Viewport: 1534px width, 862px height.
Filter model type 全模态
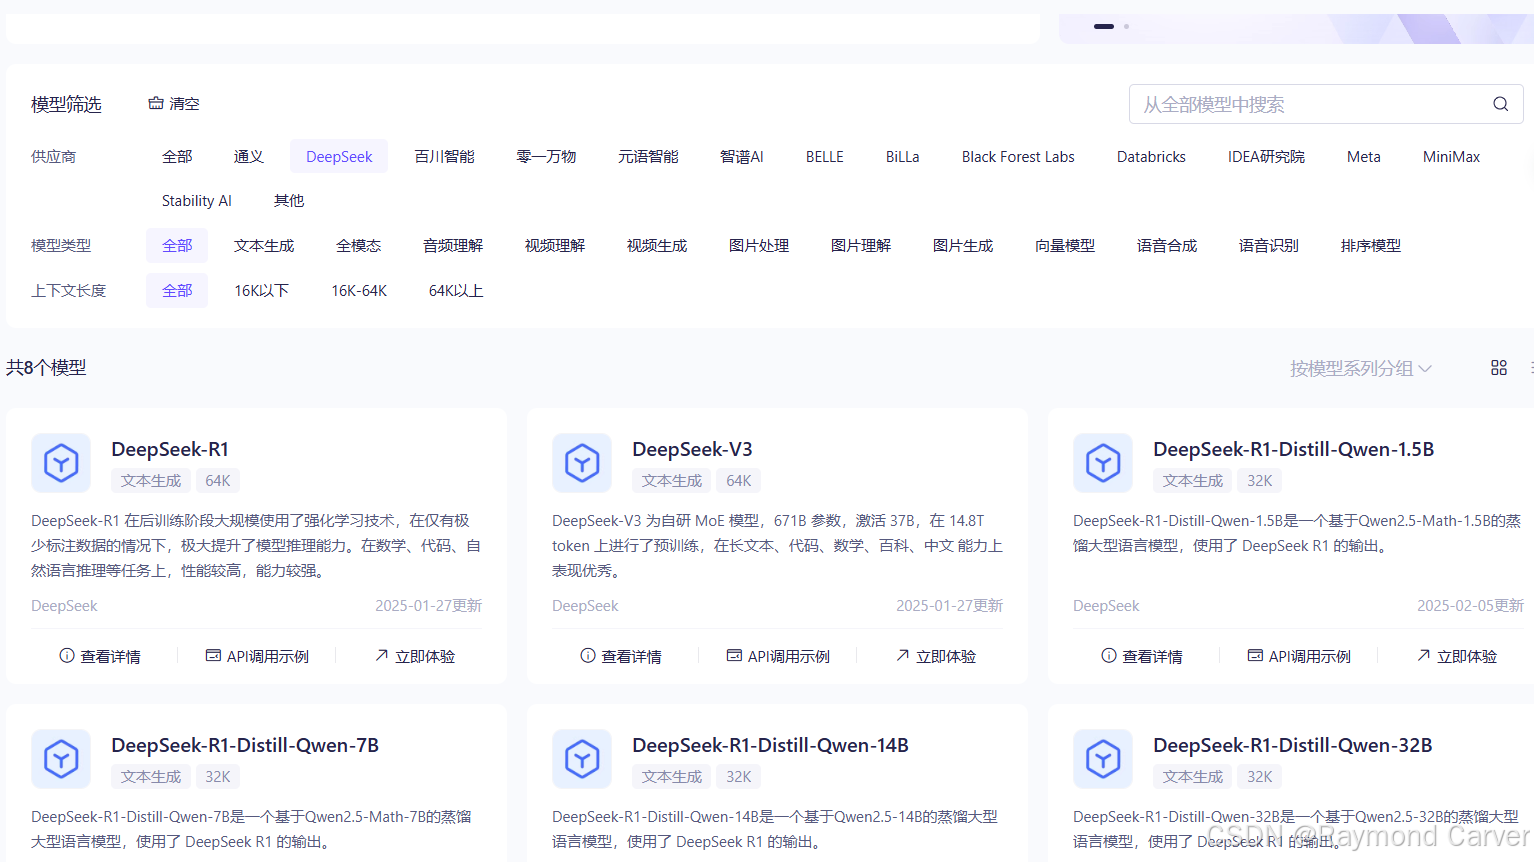(358, 245)
